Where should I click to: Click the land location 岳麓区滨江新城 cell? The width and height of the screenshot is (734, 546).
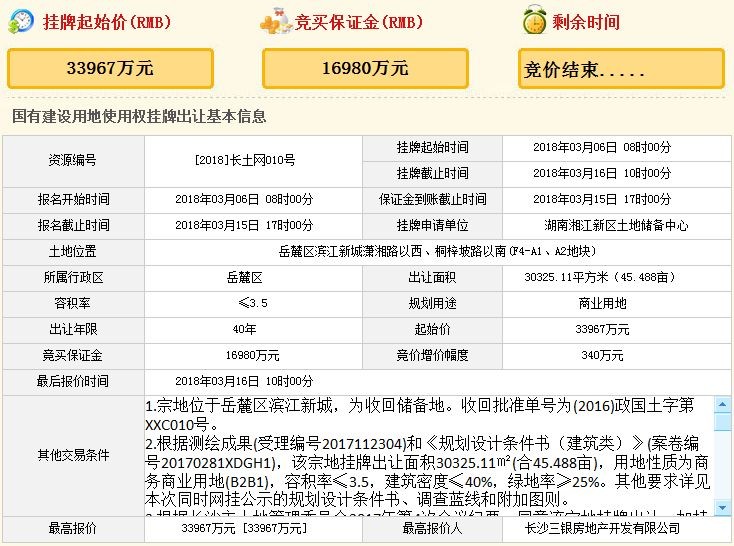click(439, 251)
